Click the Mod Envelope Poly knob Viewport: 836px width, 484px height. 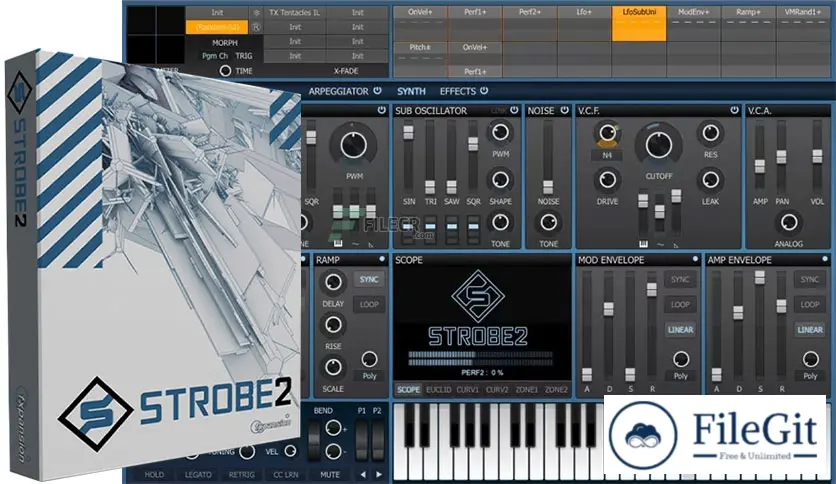[681, 359]
